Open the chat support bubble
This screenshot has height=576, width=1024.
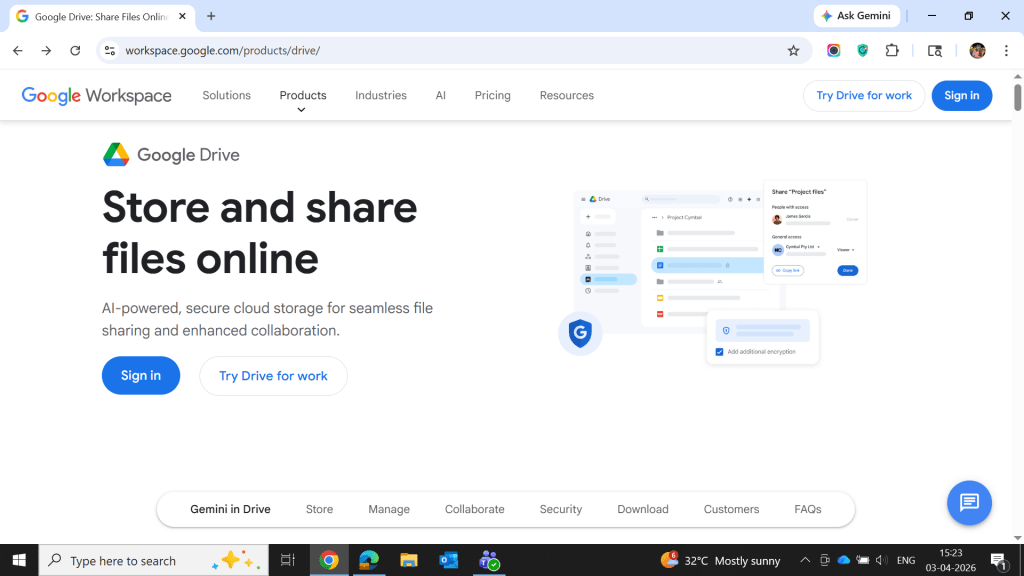[x=968, y=503]
